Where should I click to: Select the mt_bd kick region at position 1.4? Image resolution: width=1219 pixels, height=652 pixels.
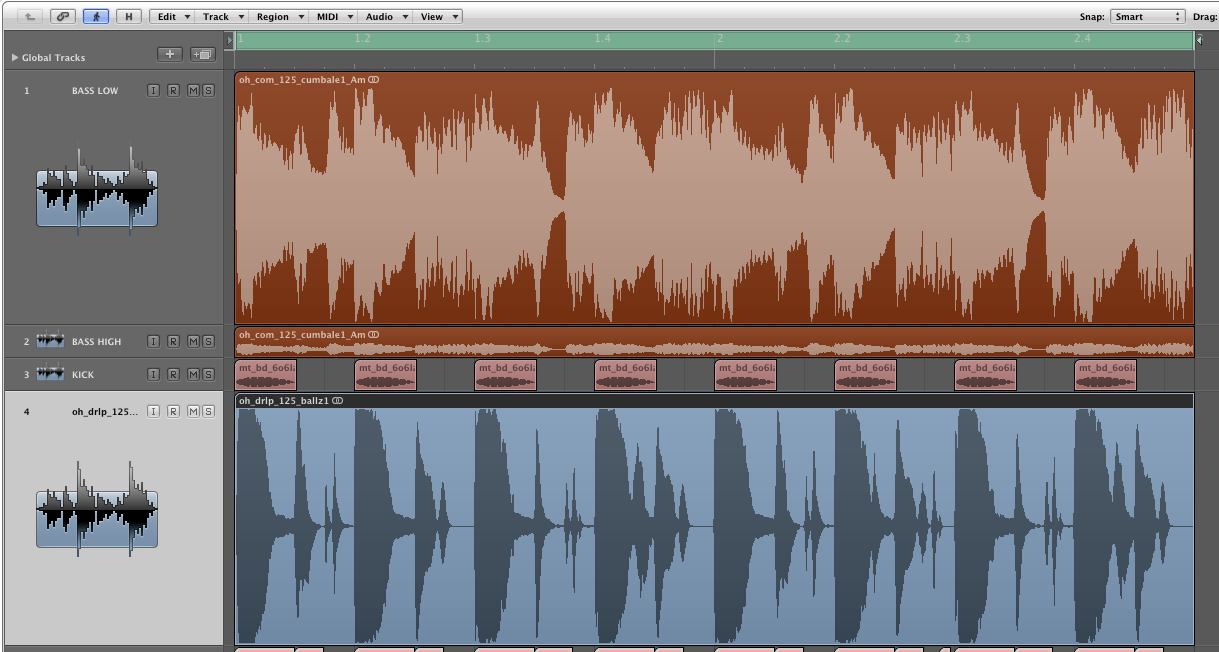click(x=626, y=375)
